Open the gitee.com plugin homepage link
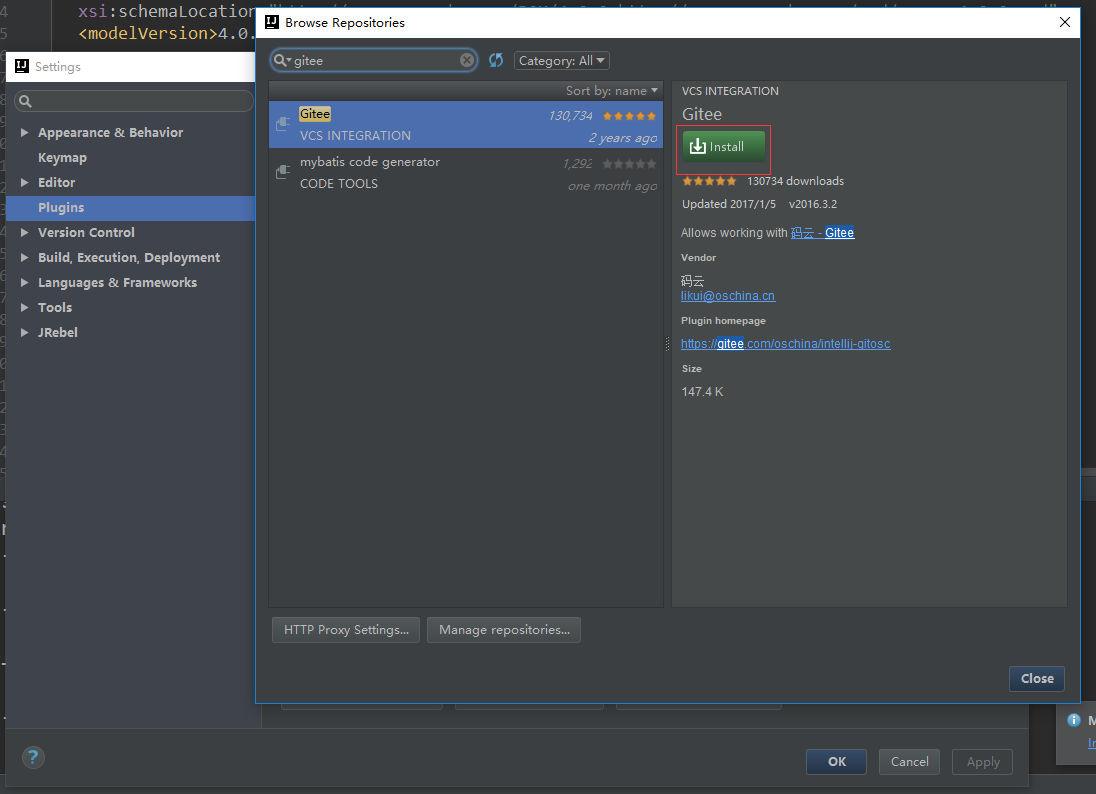The width and height of the screenshot is (1096, 794). click(x=786, y=344)
